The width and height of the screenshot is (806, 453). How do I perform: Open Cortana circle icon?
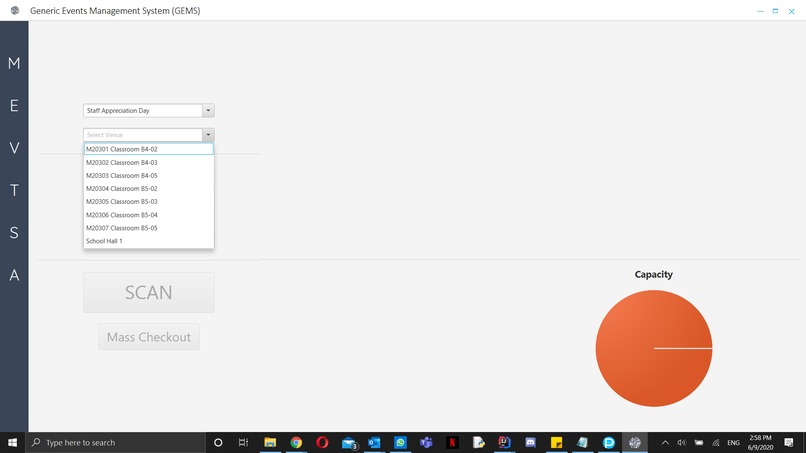pyautogui.click(x=218, y=442)
